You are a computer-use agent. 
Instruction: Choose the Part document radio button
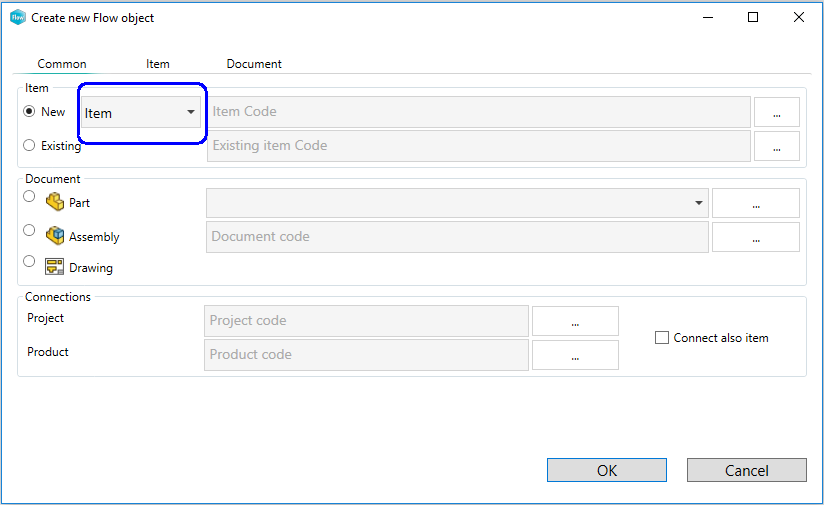pos(29,197)
